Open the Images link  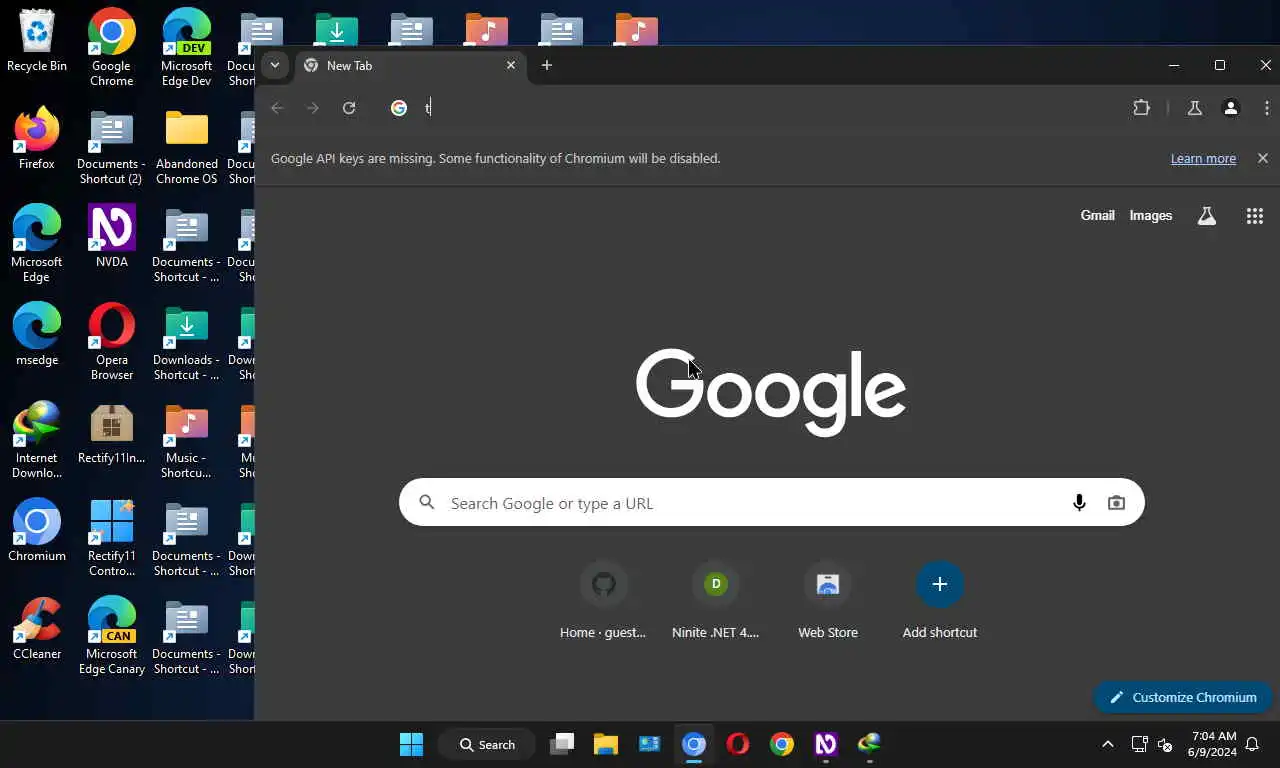pyautogui.click(x=1151, y=215)
